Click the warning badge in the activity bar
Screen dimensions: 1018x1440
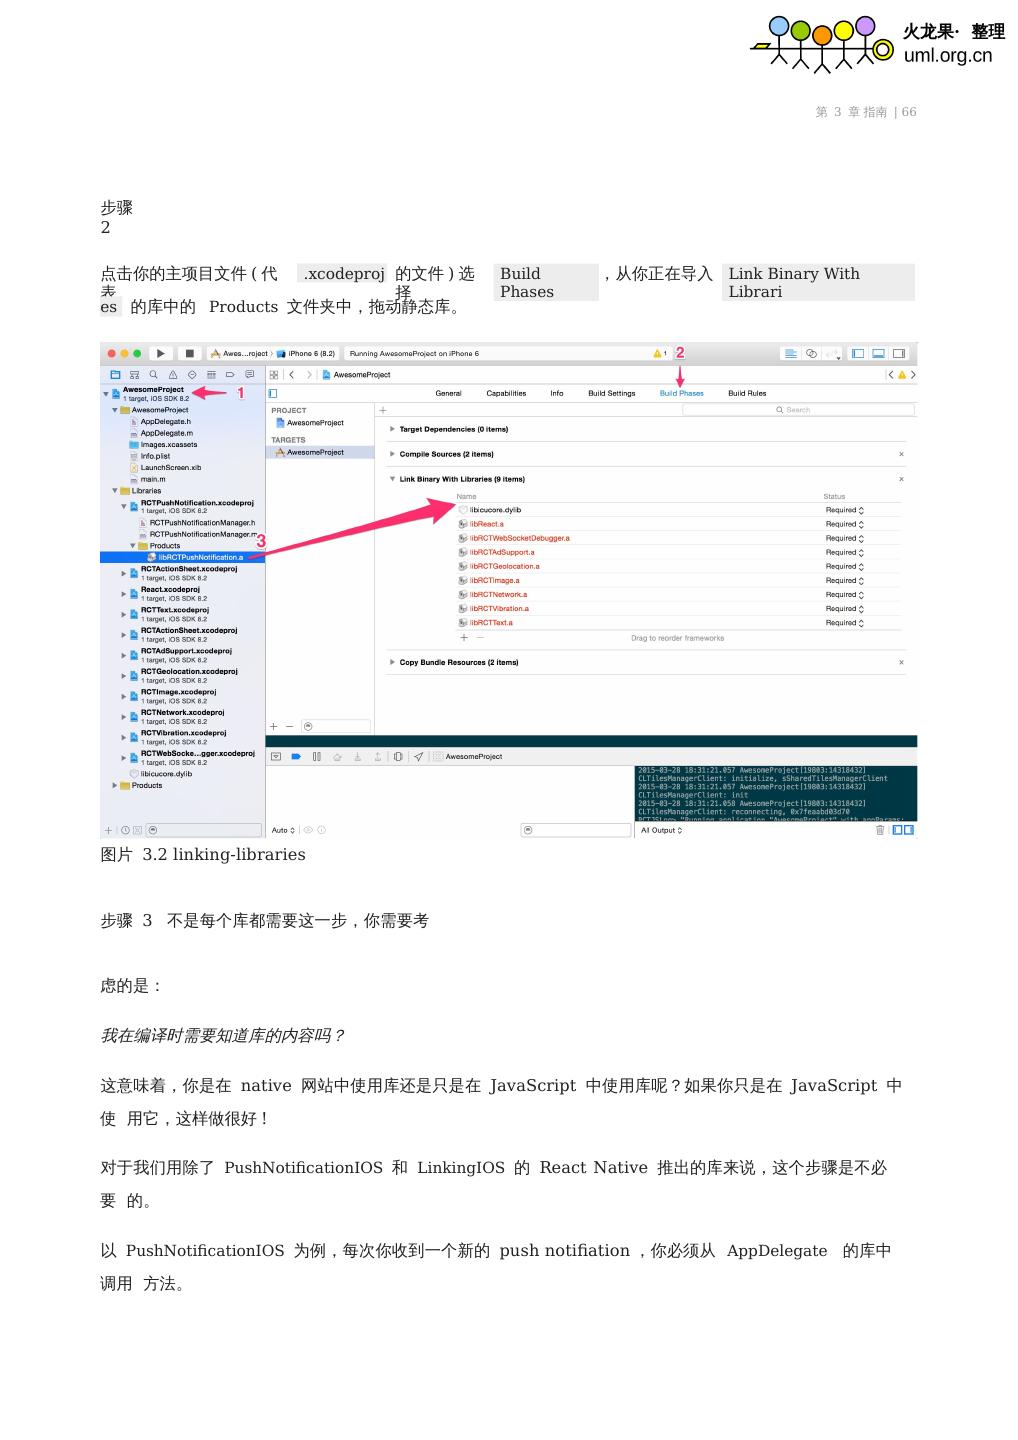coord(659,353)
